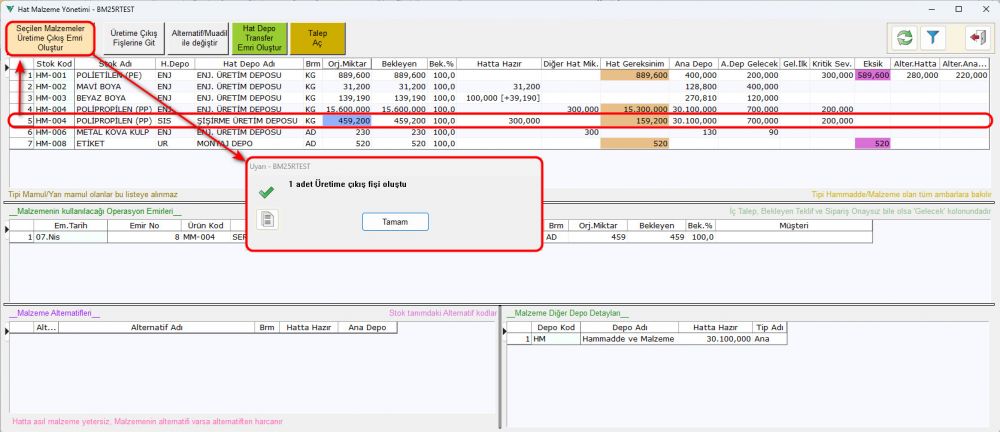The width and height of the screenshot is (1000, 432).
Task: Click the Talep Aç button
Action: (x=318, y=38)
